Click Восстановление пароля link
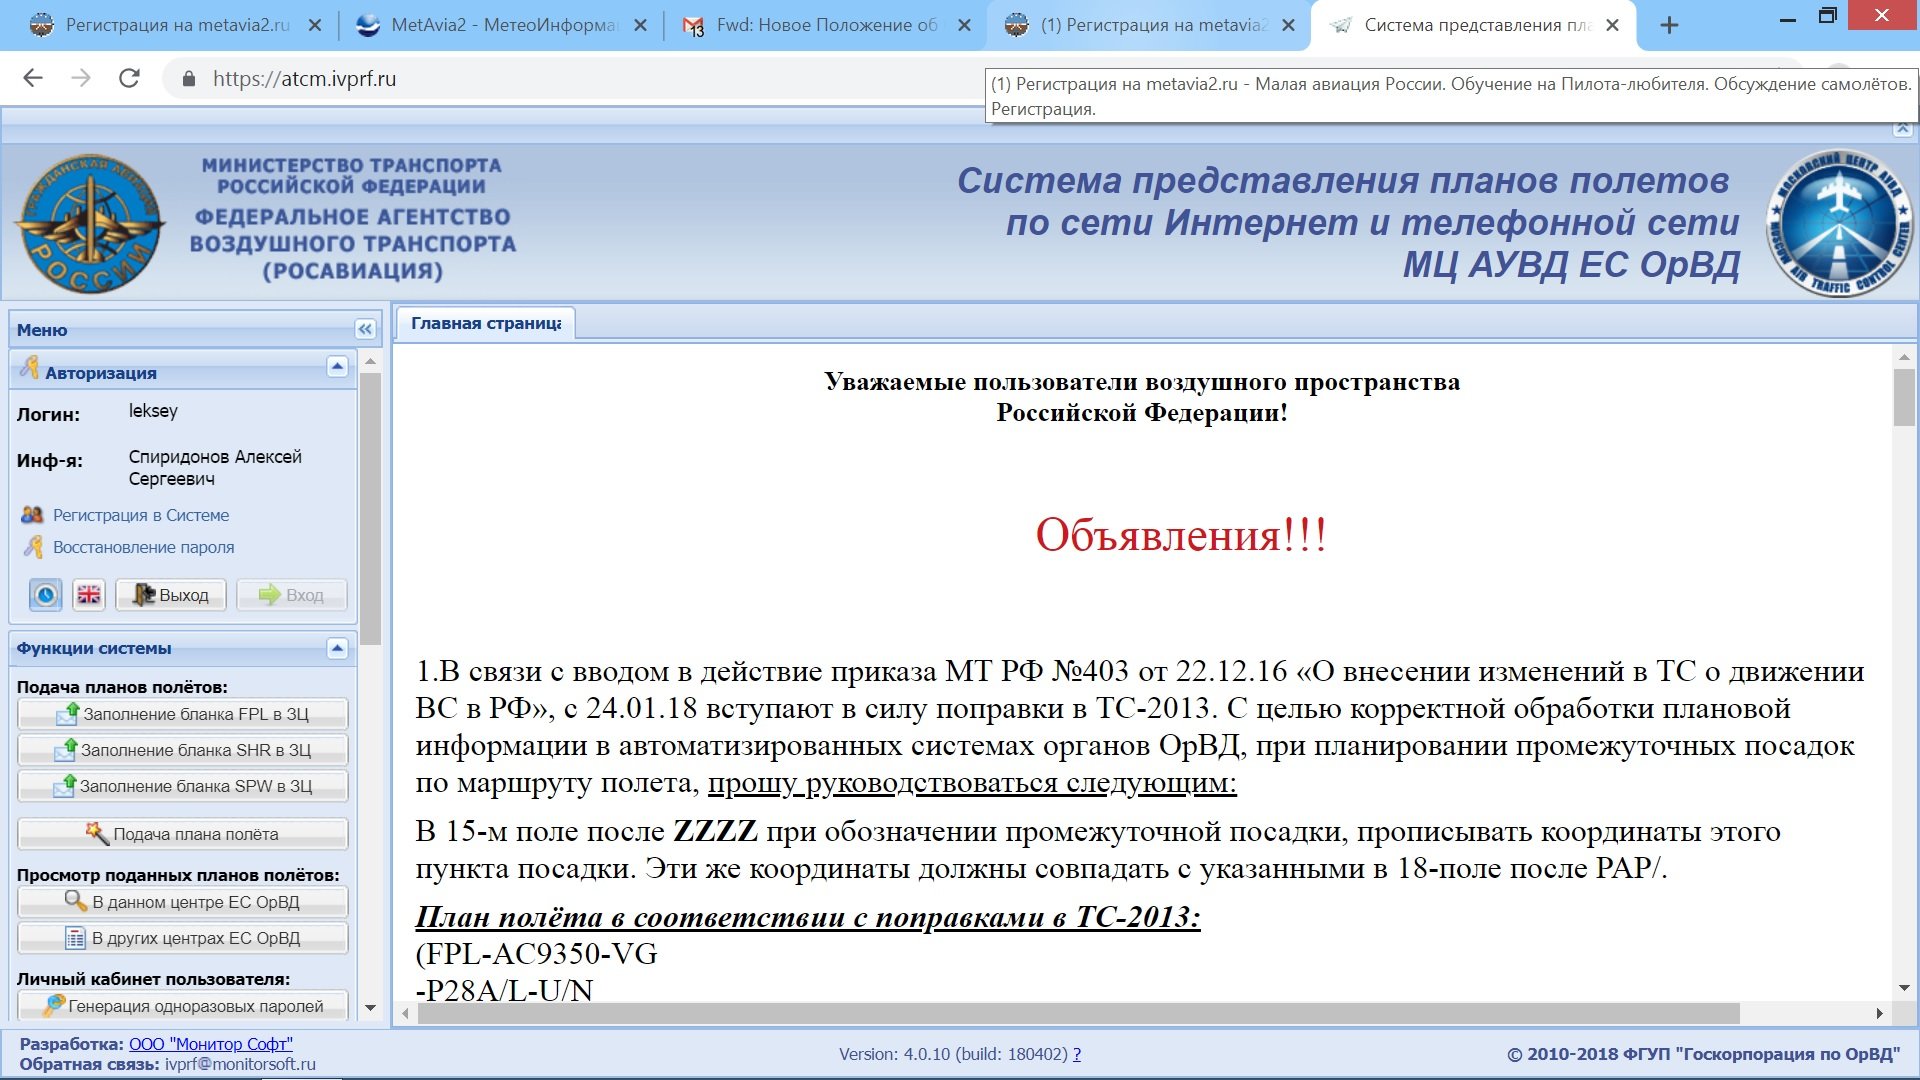1920x1080 pixels. point(143,547)
